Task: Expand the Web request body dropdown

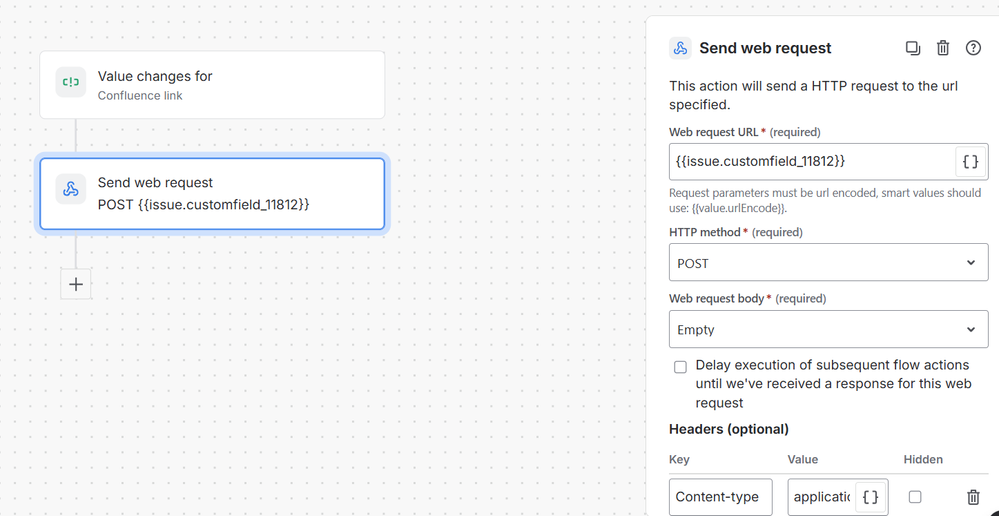Action: [828, 329]
